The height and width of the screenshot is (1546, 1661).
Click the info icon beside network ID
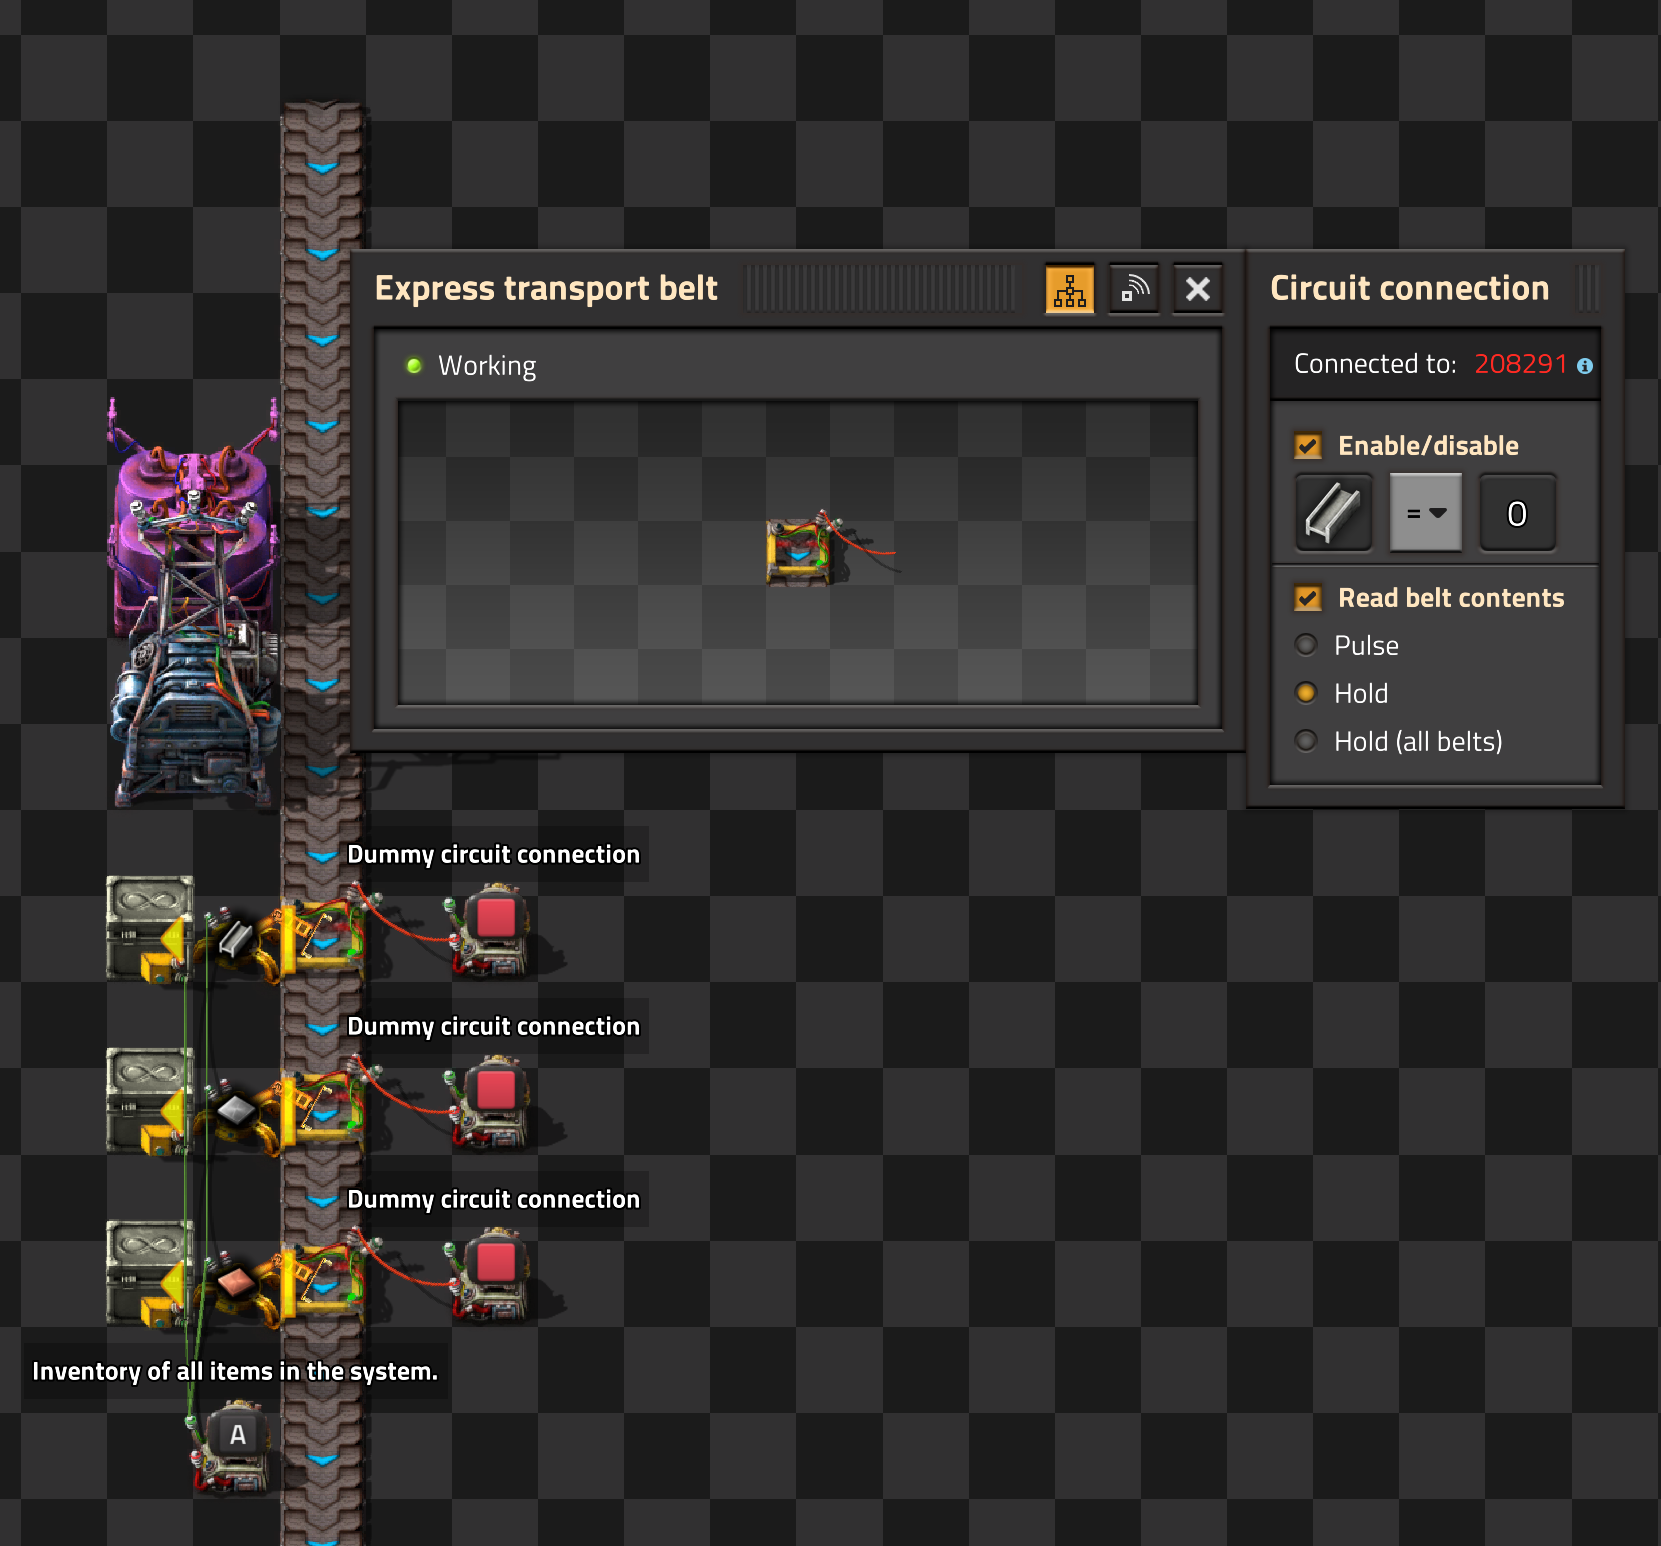(x=1585, y=366)
